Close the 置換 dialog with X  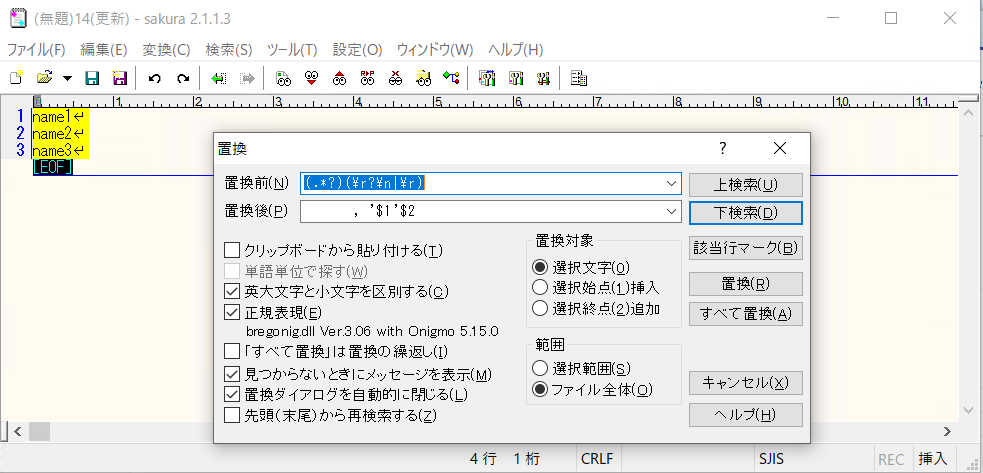780,149
